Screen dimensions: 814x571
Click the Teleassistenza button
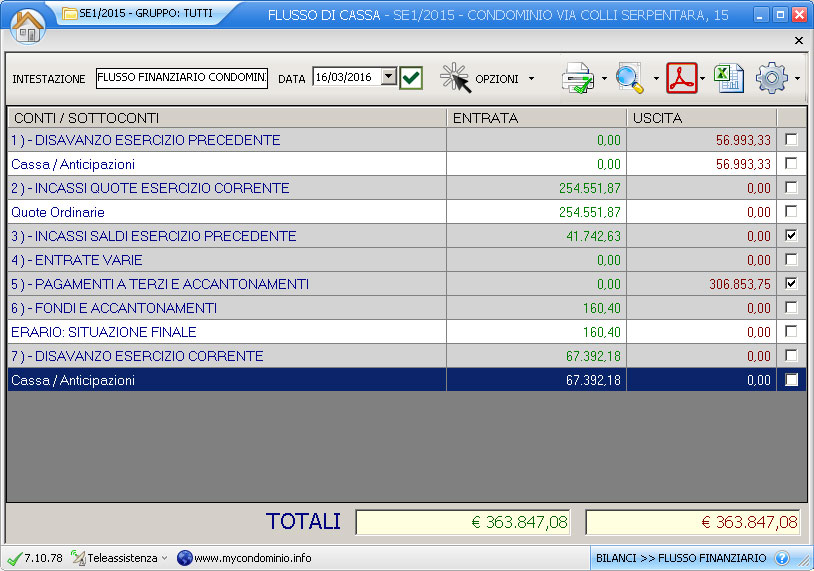[120, 558]
